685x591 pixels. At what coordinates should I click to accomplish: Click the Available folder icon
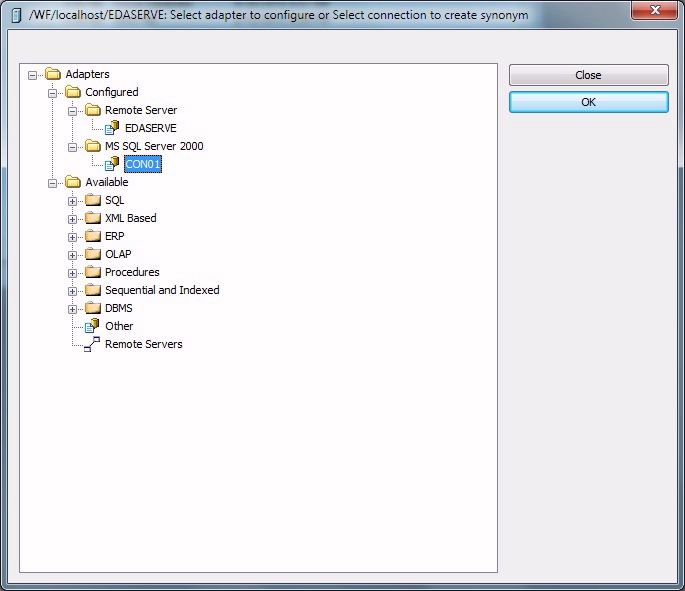click(73, 182)
